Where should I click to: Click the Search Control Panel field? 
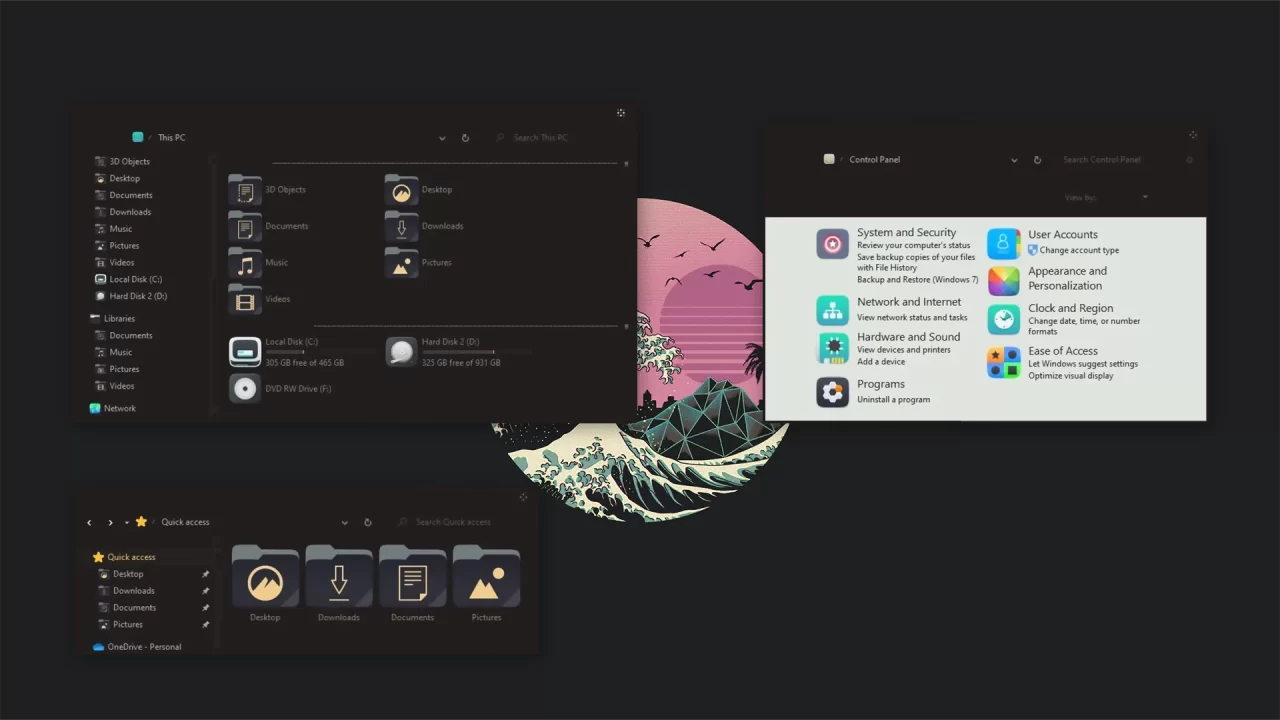pyautogui.click(x=1115, y=160)
